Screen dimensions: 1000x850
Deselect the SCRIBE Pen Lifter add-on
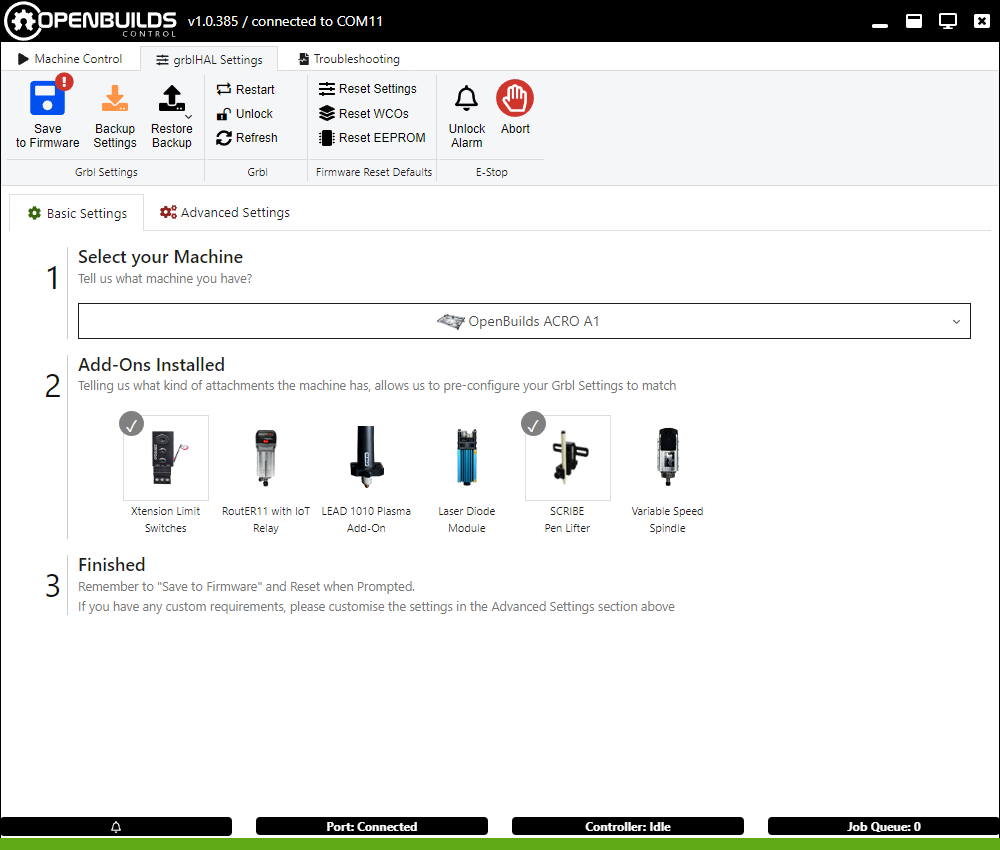coord(567,458)
